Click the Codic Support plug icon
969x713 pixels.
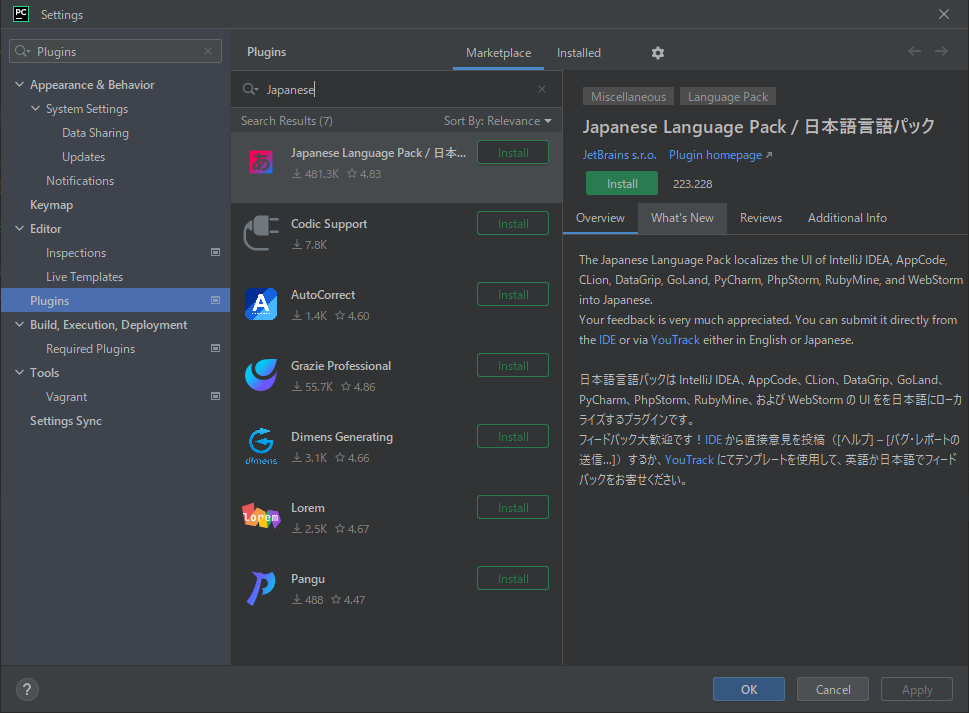pyautogui.click(x=261, y=233)
